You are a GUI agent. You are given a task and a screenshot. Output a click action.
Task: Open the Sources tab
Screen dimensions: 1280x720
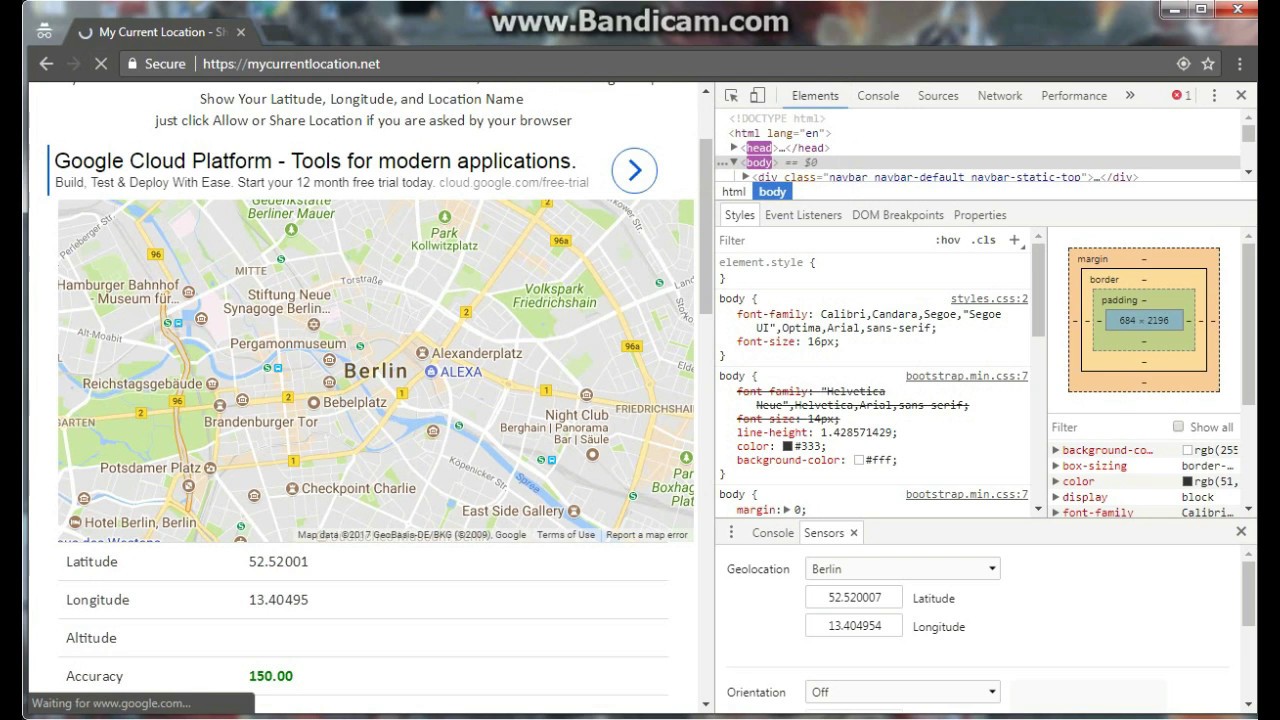coord(938,96)
